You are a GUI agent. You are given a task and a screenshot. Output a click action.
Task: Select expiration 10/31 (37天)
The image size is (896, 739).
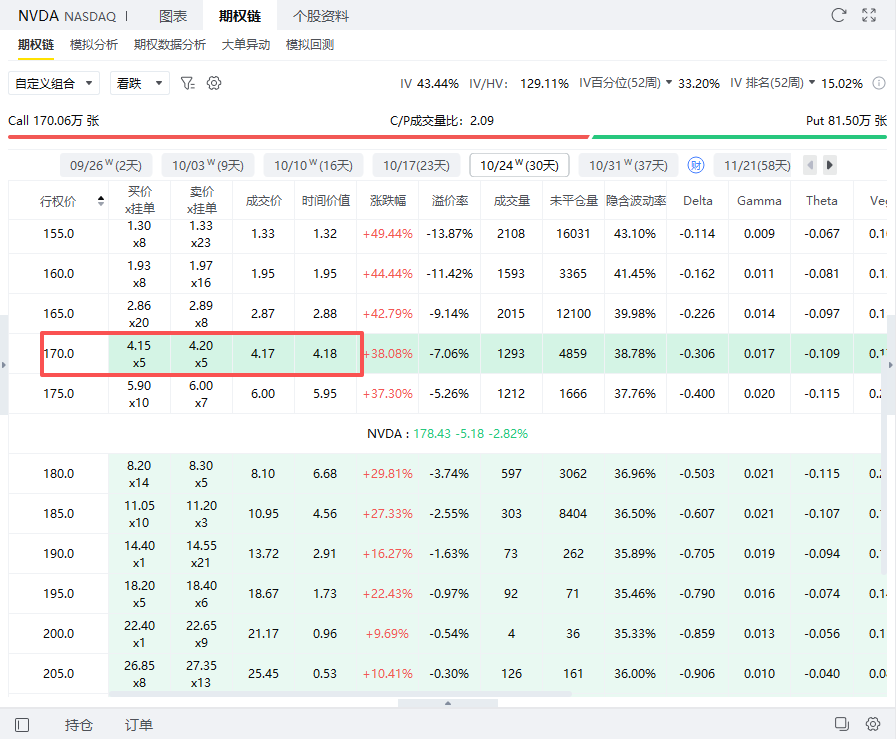[628, 165]
